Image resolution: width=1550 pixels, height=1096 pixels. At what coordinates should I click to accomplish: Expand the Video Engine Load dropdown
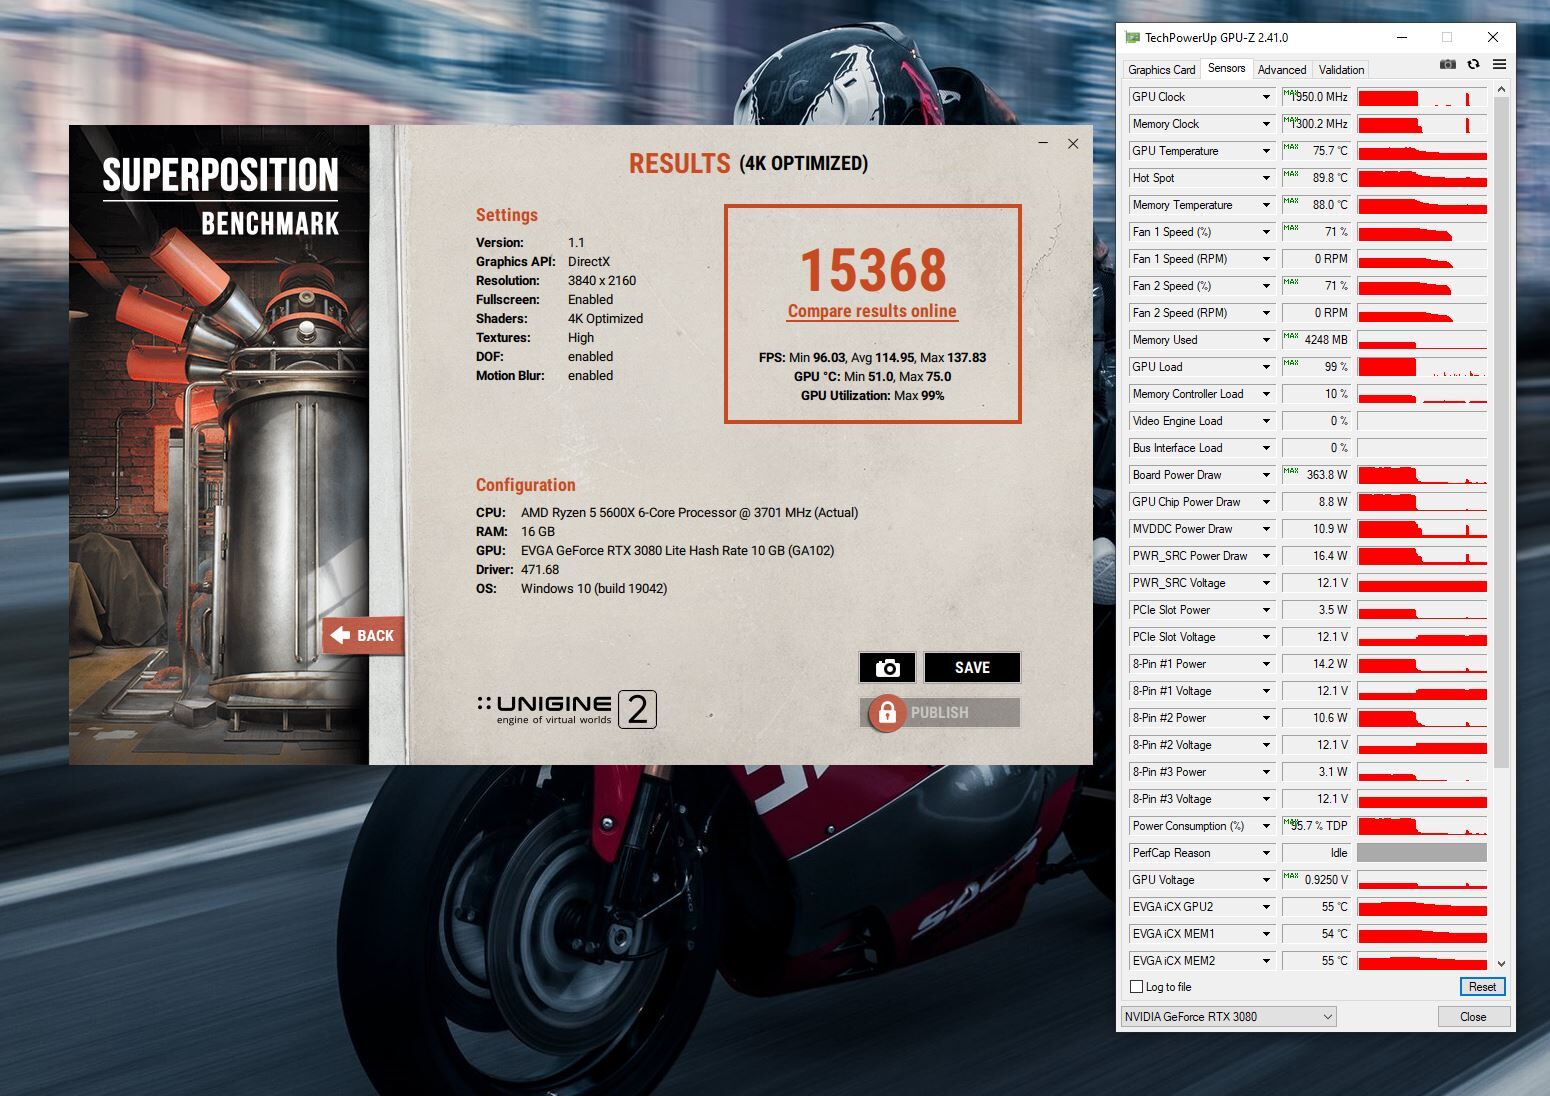click(x=1265, y=421)
